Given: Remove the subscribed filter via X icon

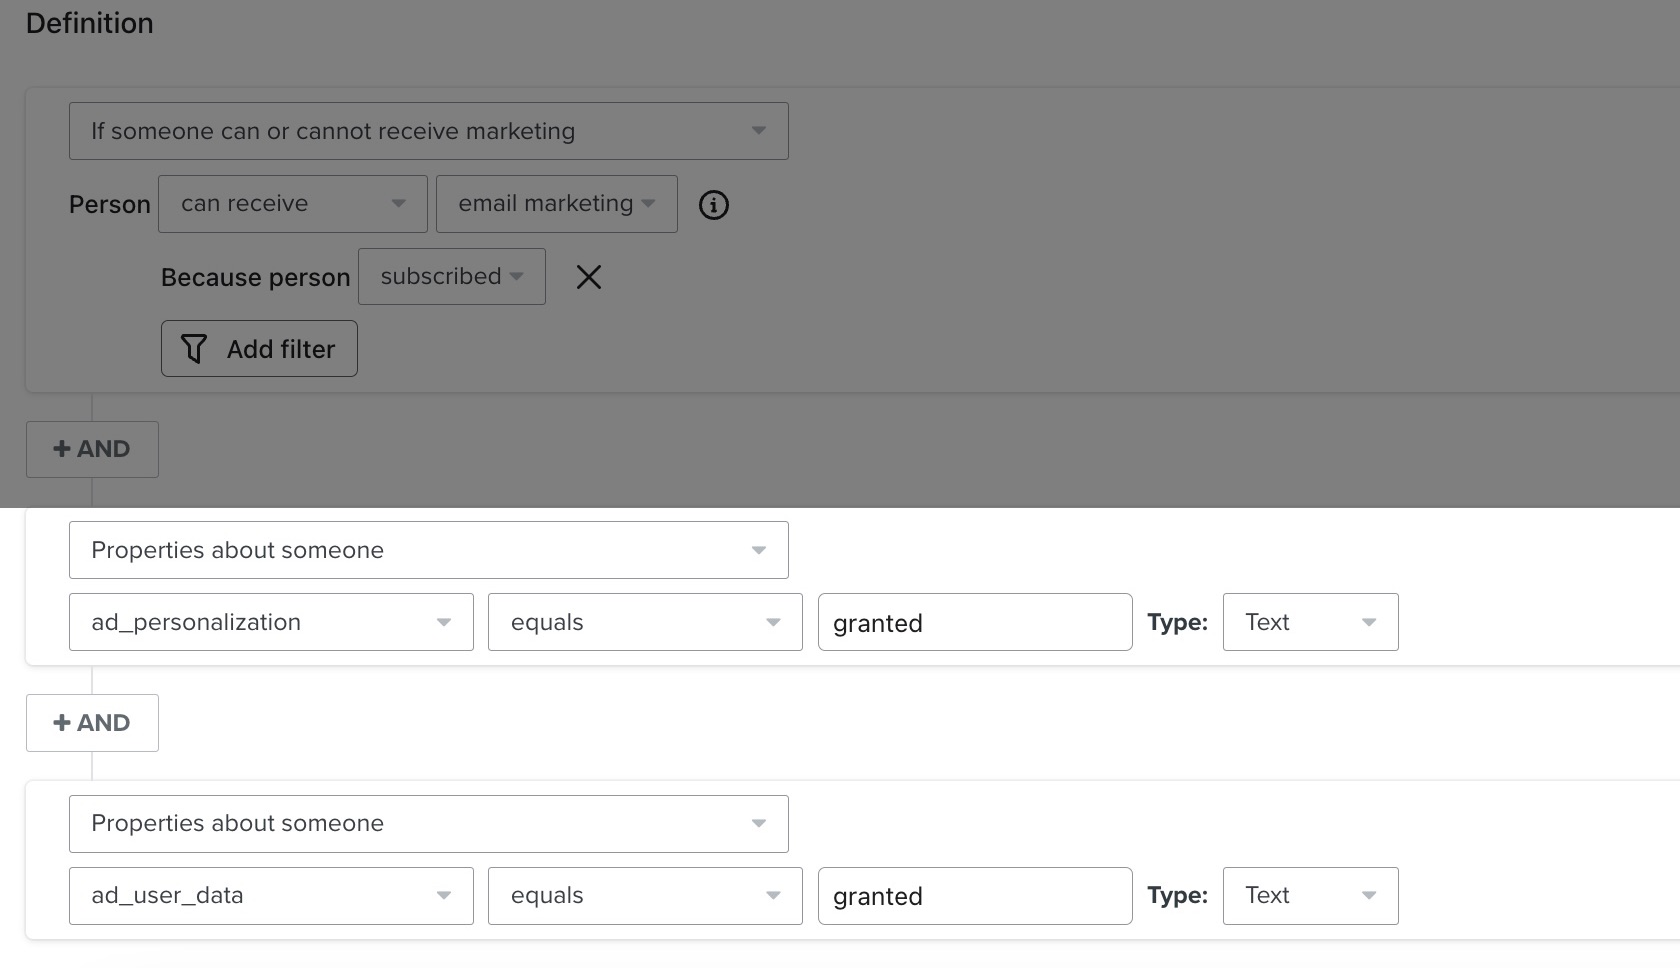Looking at the screenshot, I should tap(589, 277).
